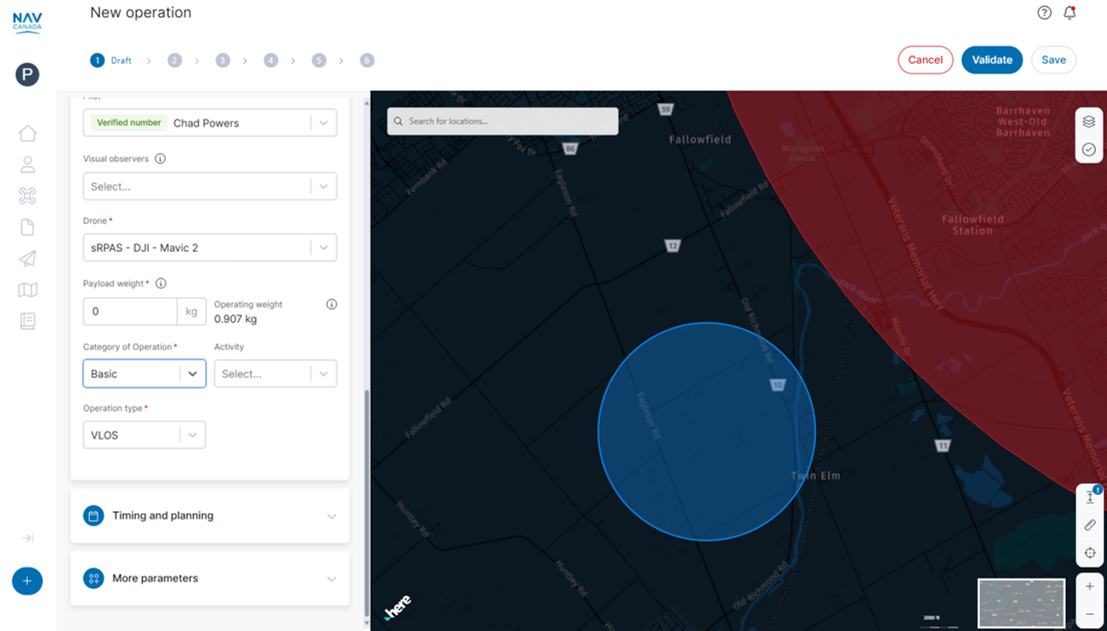Screen dimensions: 1107x631
Task: Open the map layers icon
Action: [x=1089, y=121]
